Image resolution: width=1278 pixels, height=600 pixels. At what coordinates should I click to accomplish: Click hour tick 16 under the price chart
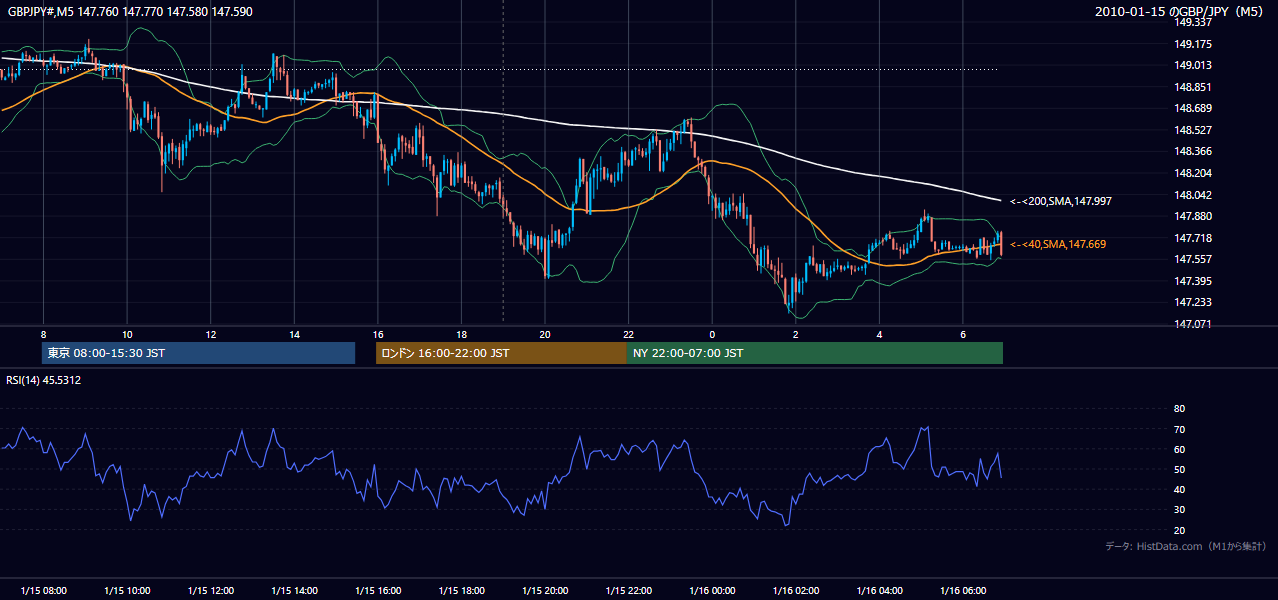(378, 333)
